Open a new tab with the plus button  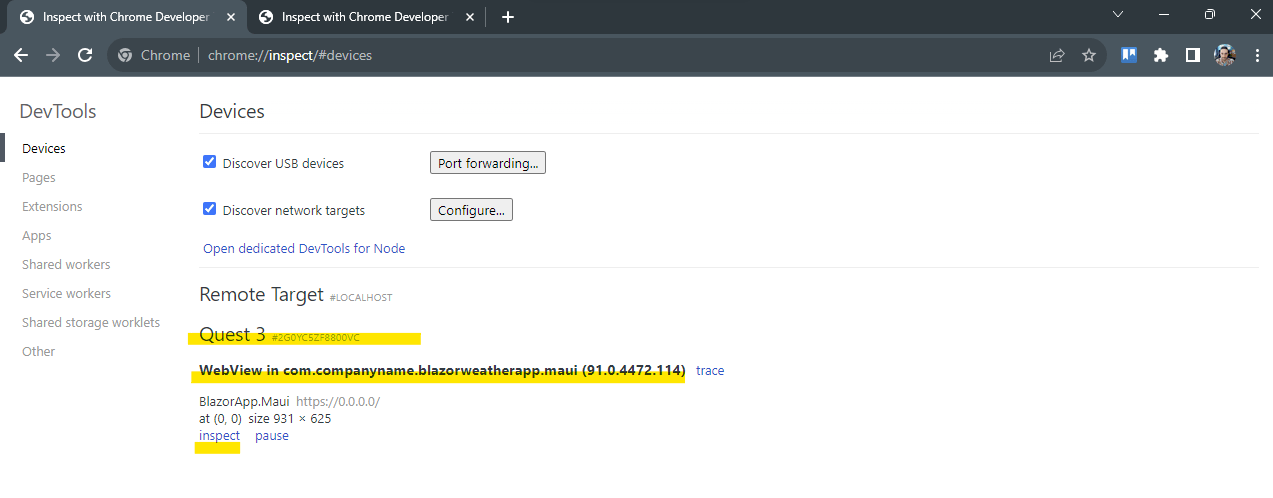[x=508, y=17]
